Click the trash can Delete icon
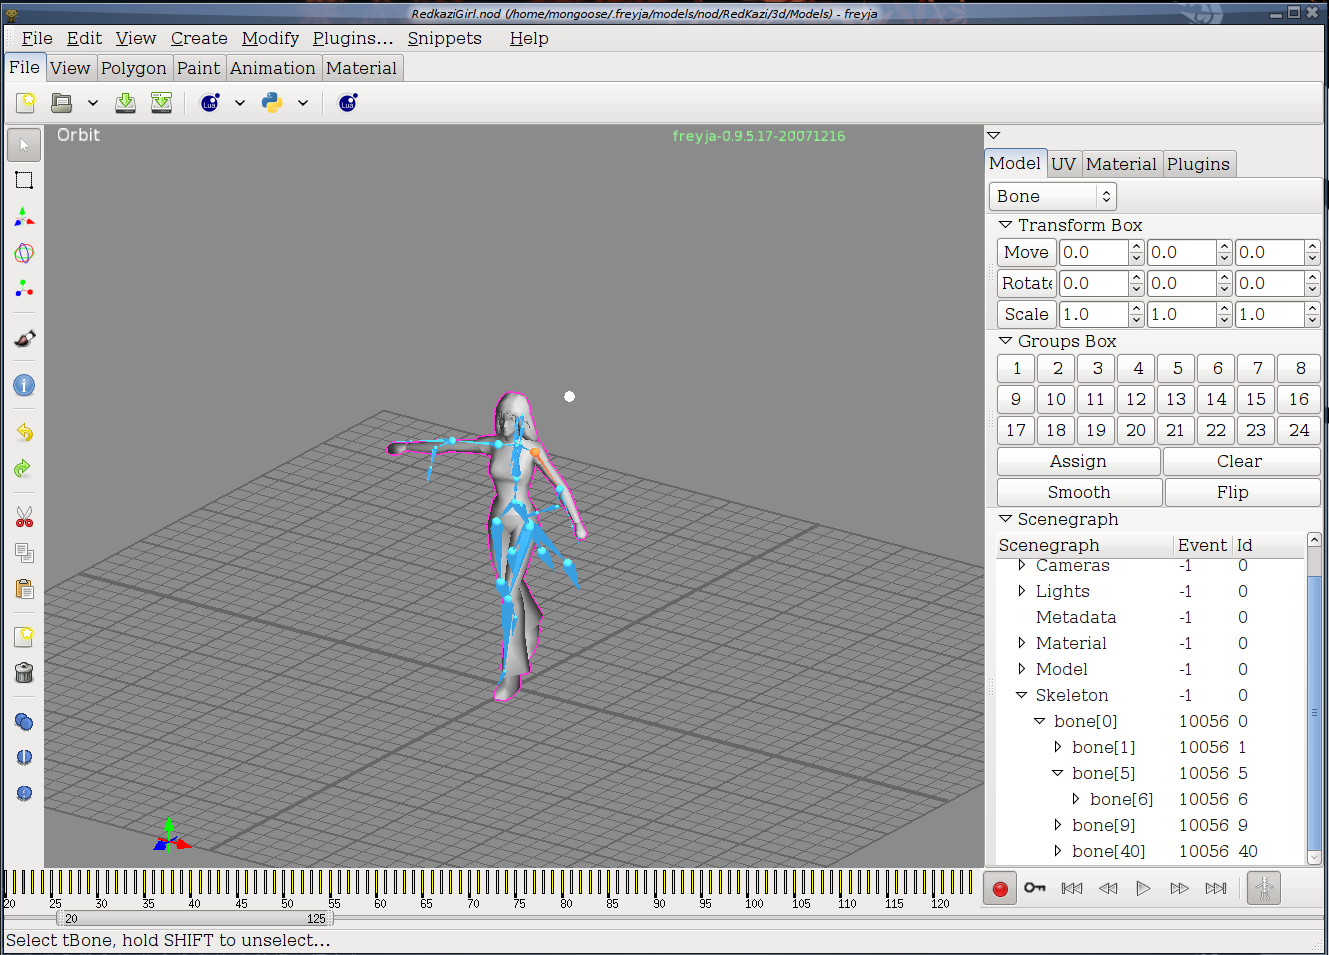The width and height of the screenshot is (1329, 955). [x=24, y=673]
